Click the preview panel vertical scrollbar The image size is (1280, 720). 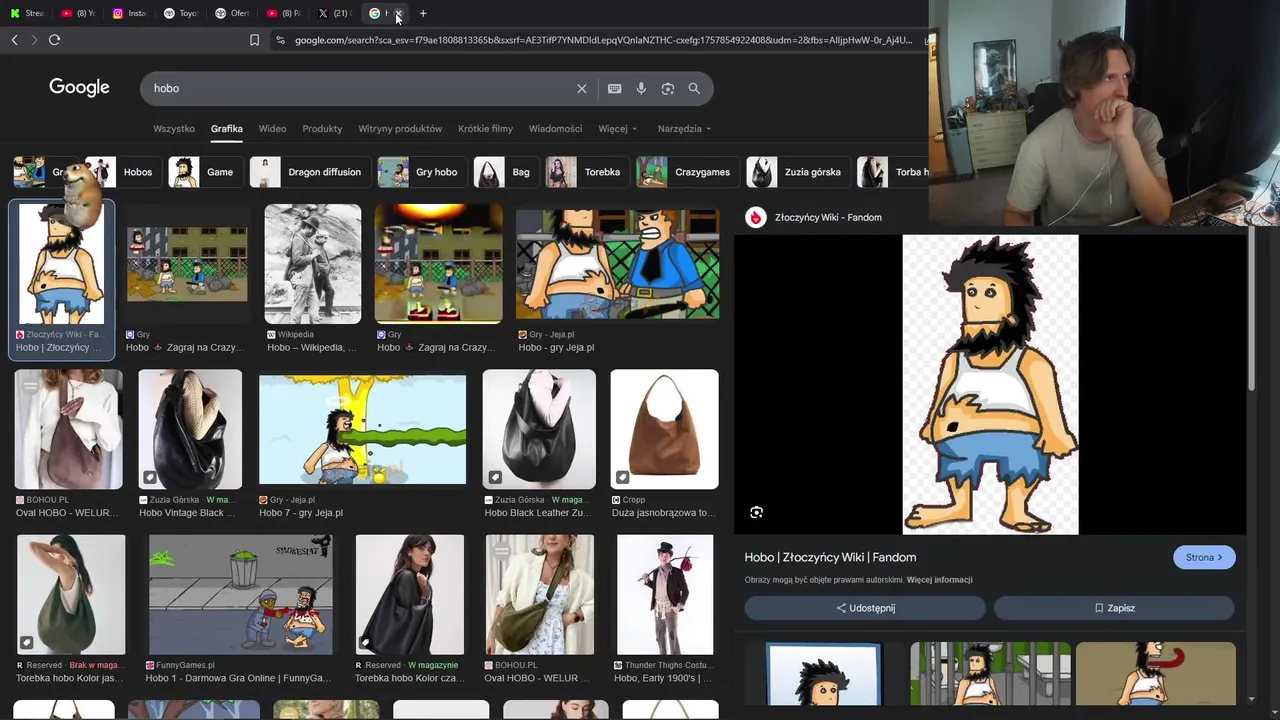click(1251, 310)
